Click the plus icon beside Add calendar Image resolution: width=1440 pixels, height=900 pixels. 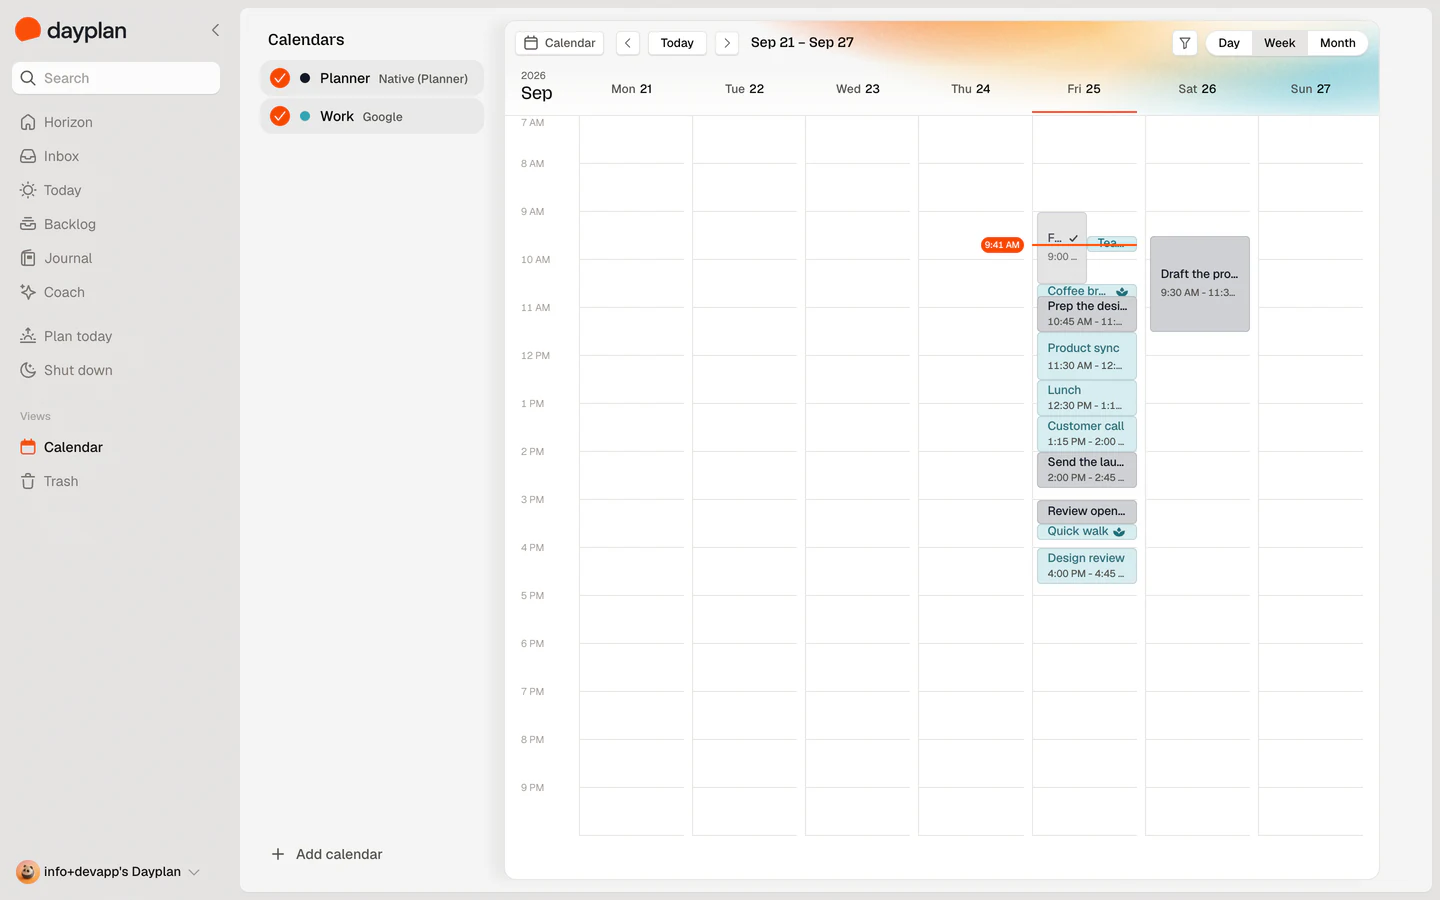tap(278, 854)
